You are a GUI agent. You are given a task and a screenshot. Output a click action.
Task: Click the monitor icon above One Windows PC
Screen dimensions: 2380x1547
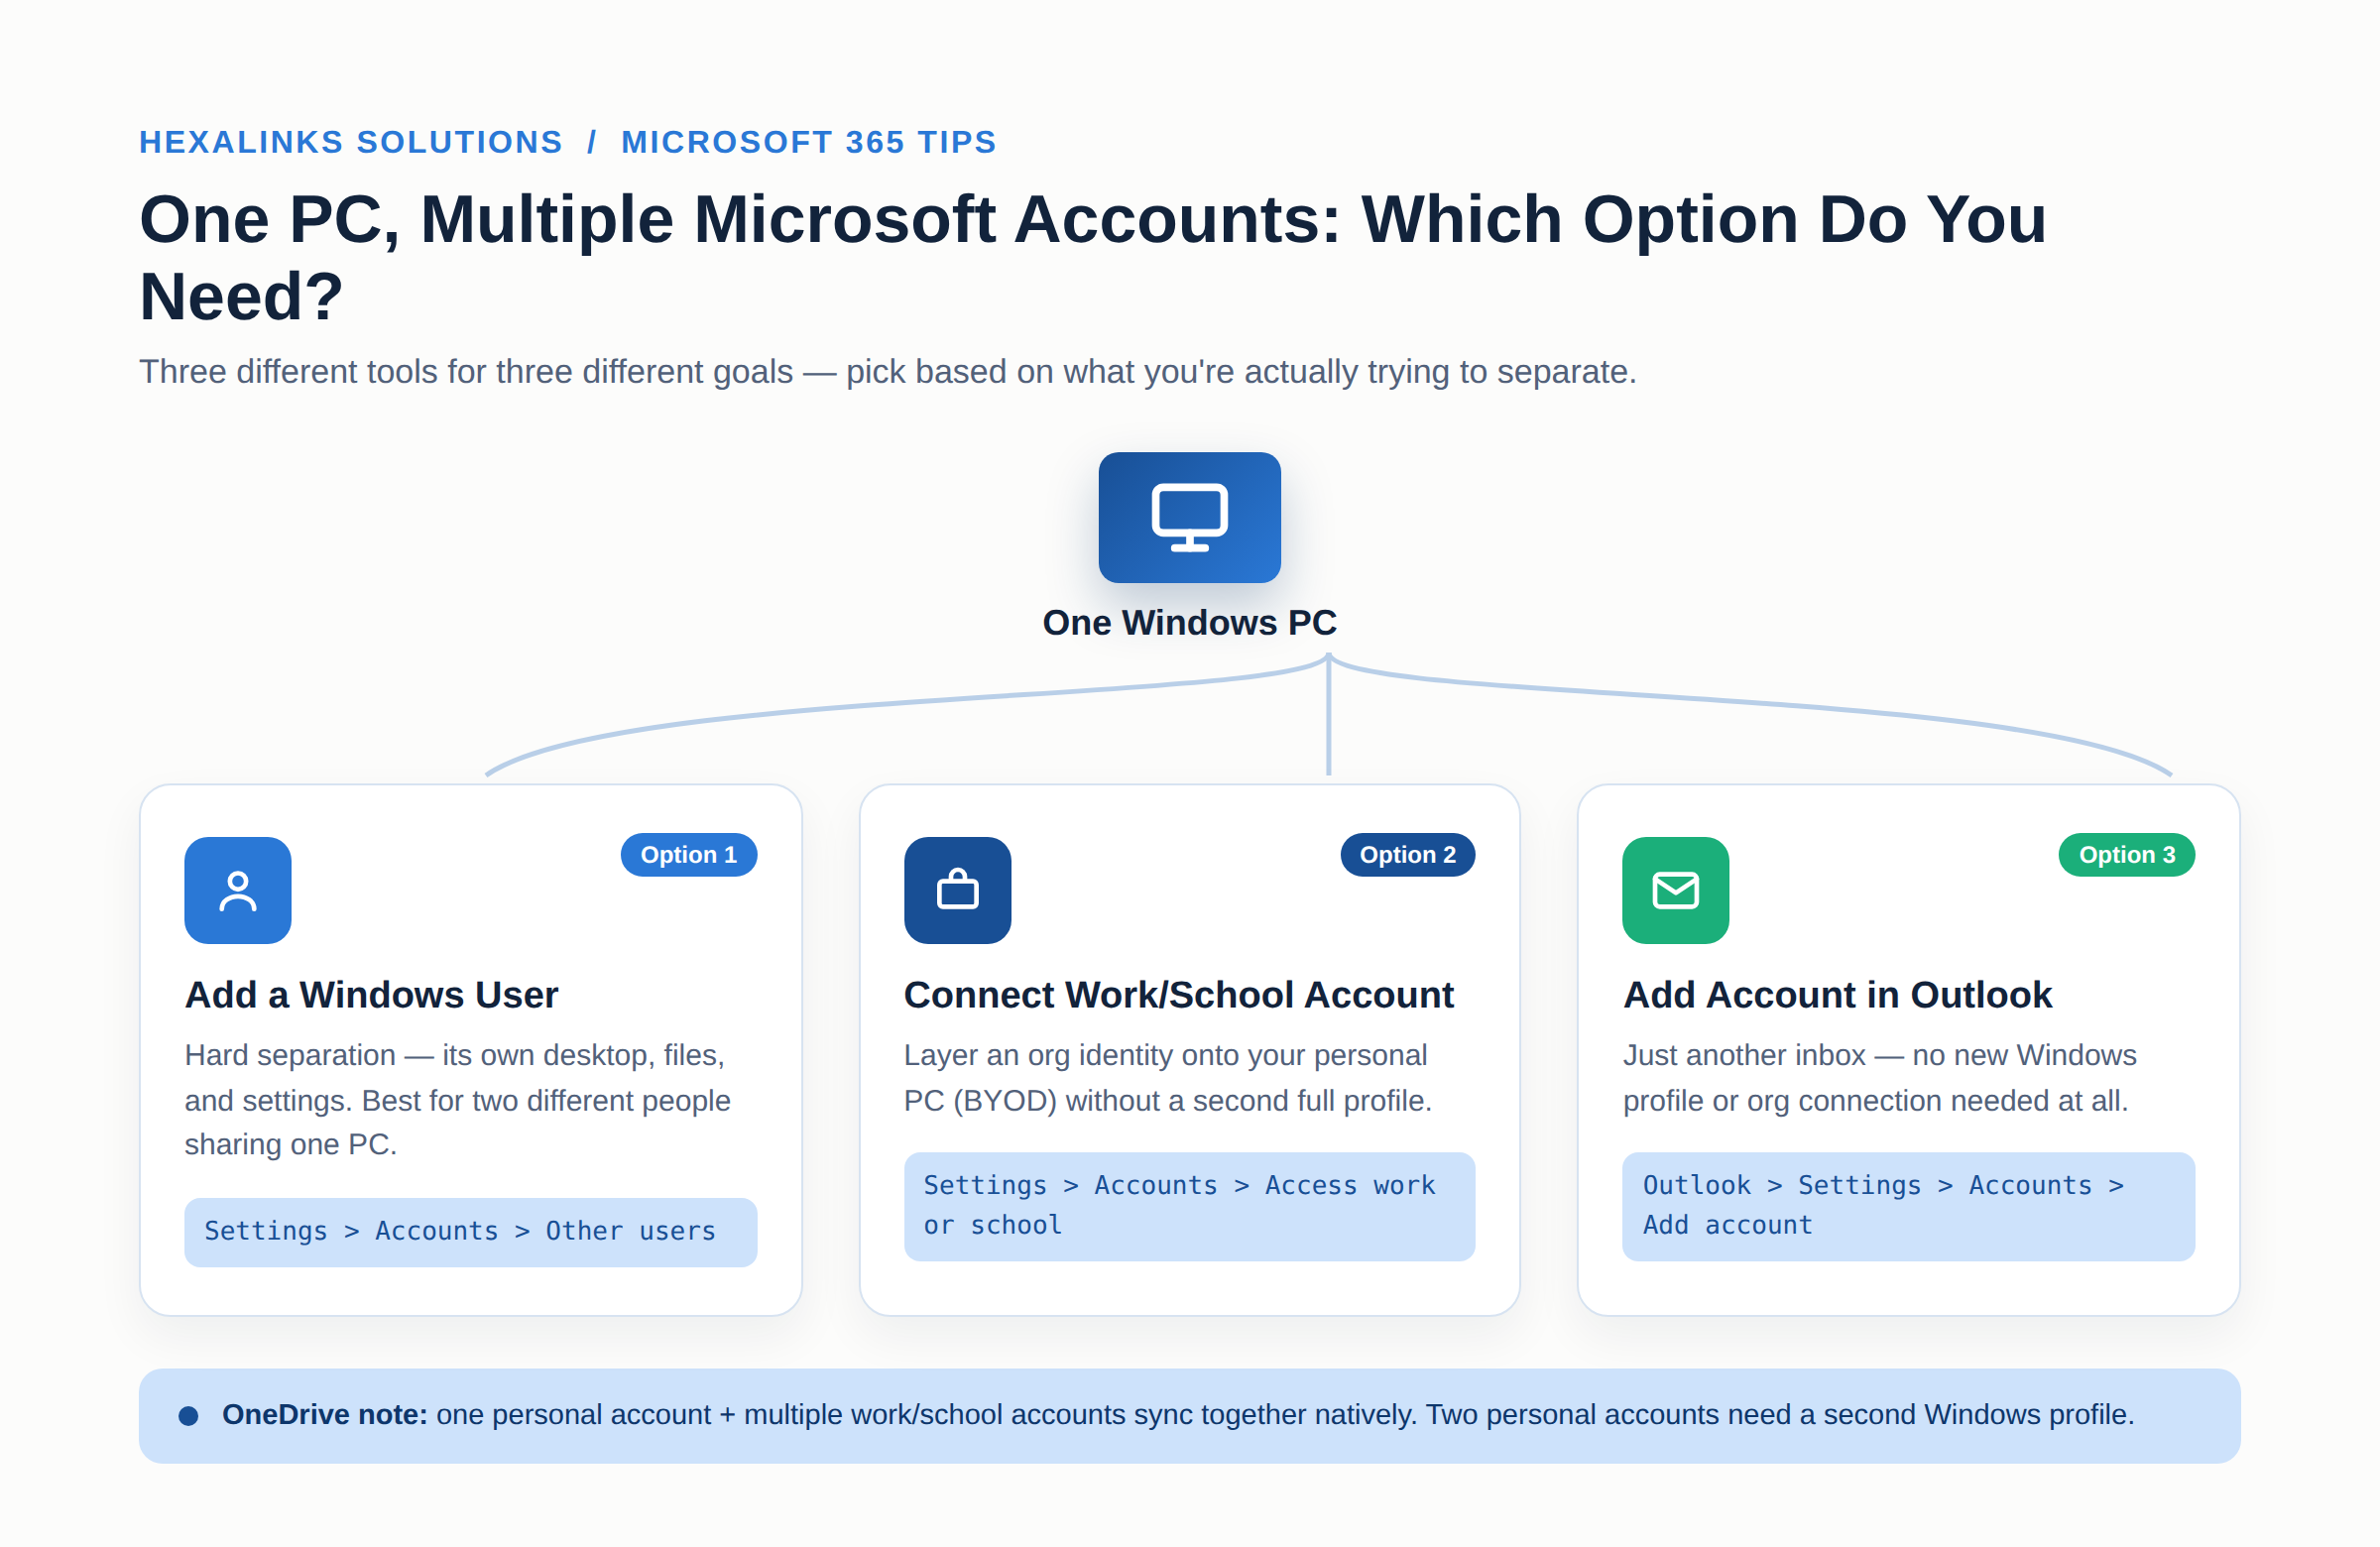(x=1189, y=517)
